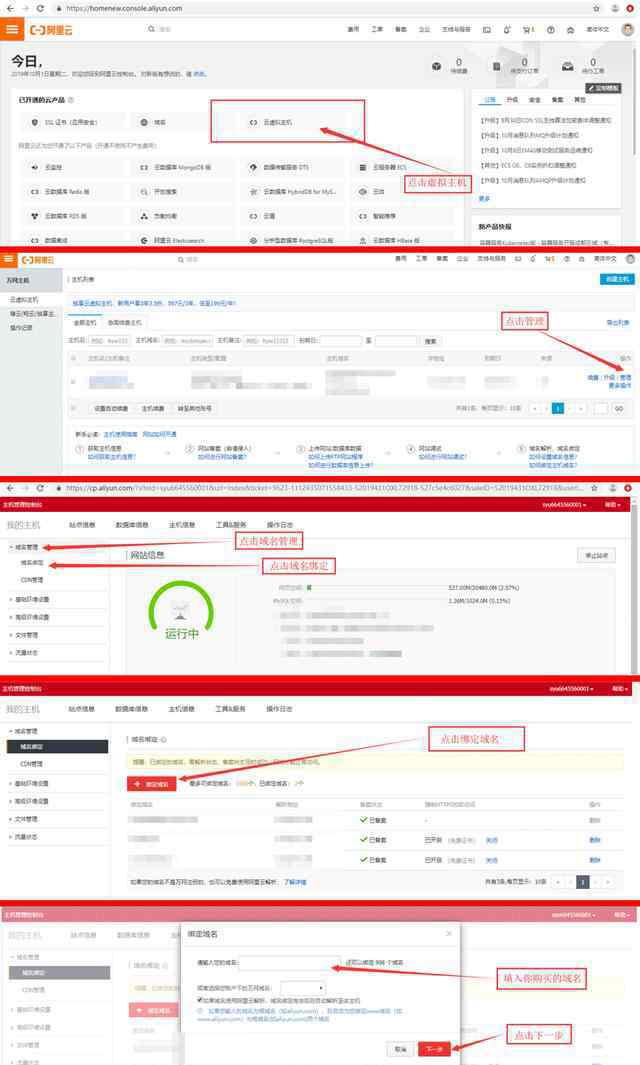The image size is (640, 1065).
Task: Click the 了解详情 link below the domain table
Action: pos(295,882)
